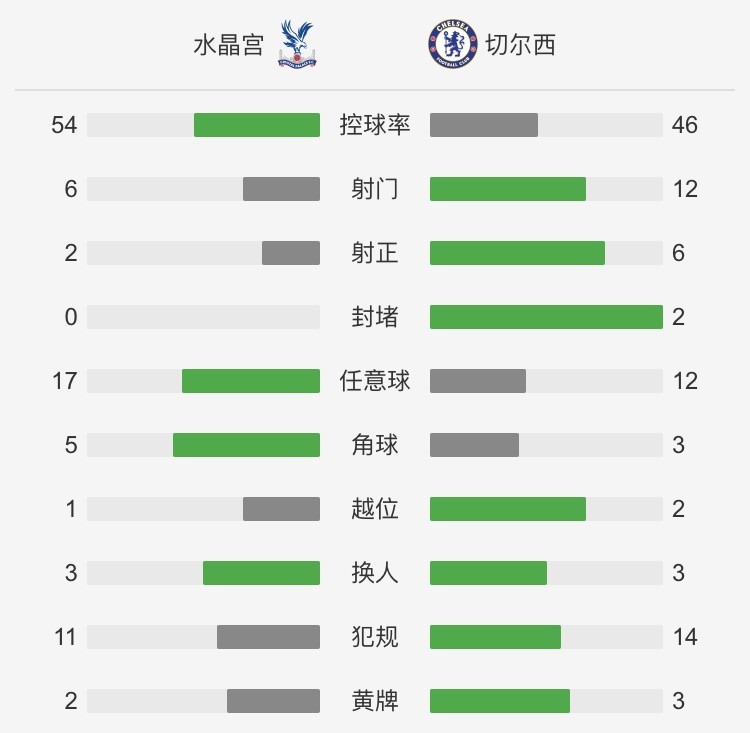Select the 射正 shots on target label

click(375, 253)
